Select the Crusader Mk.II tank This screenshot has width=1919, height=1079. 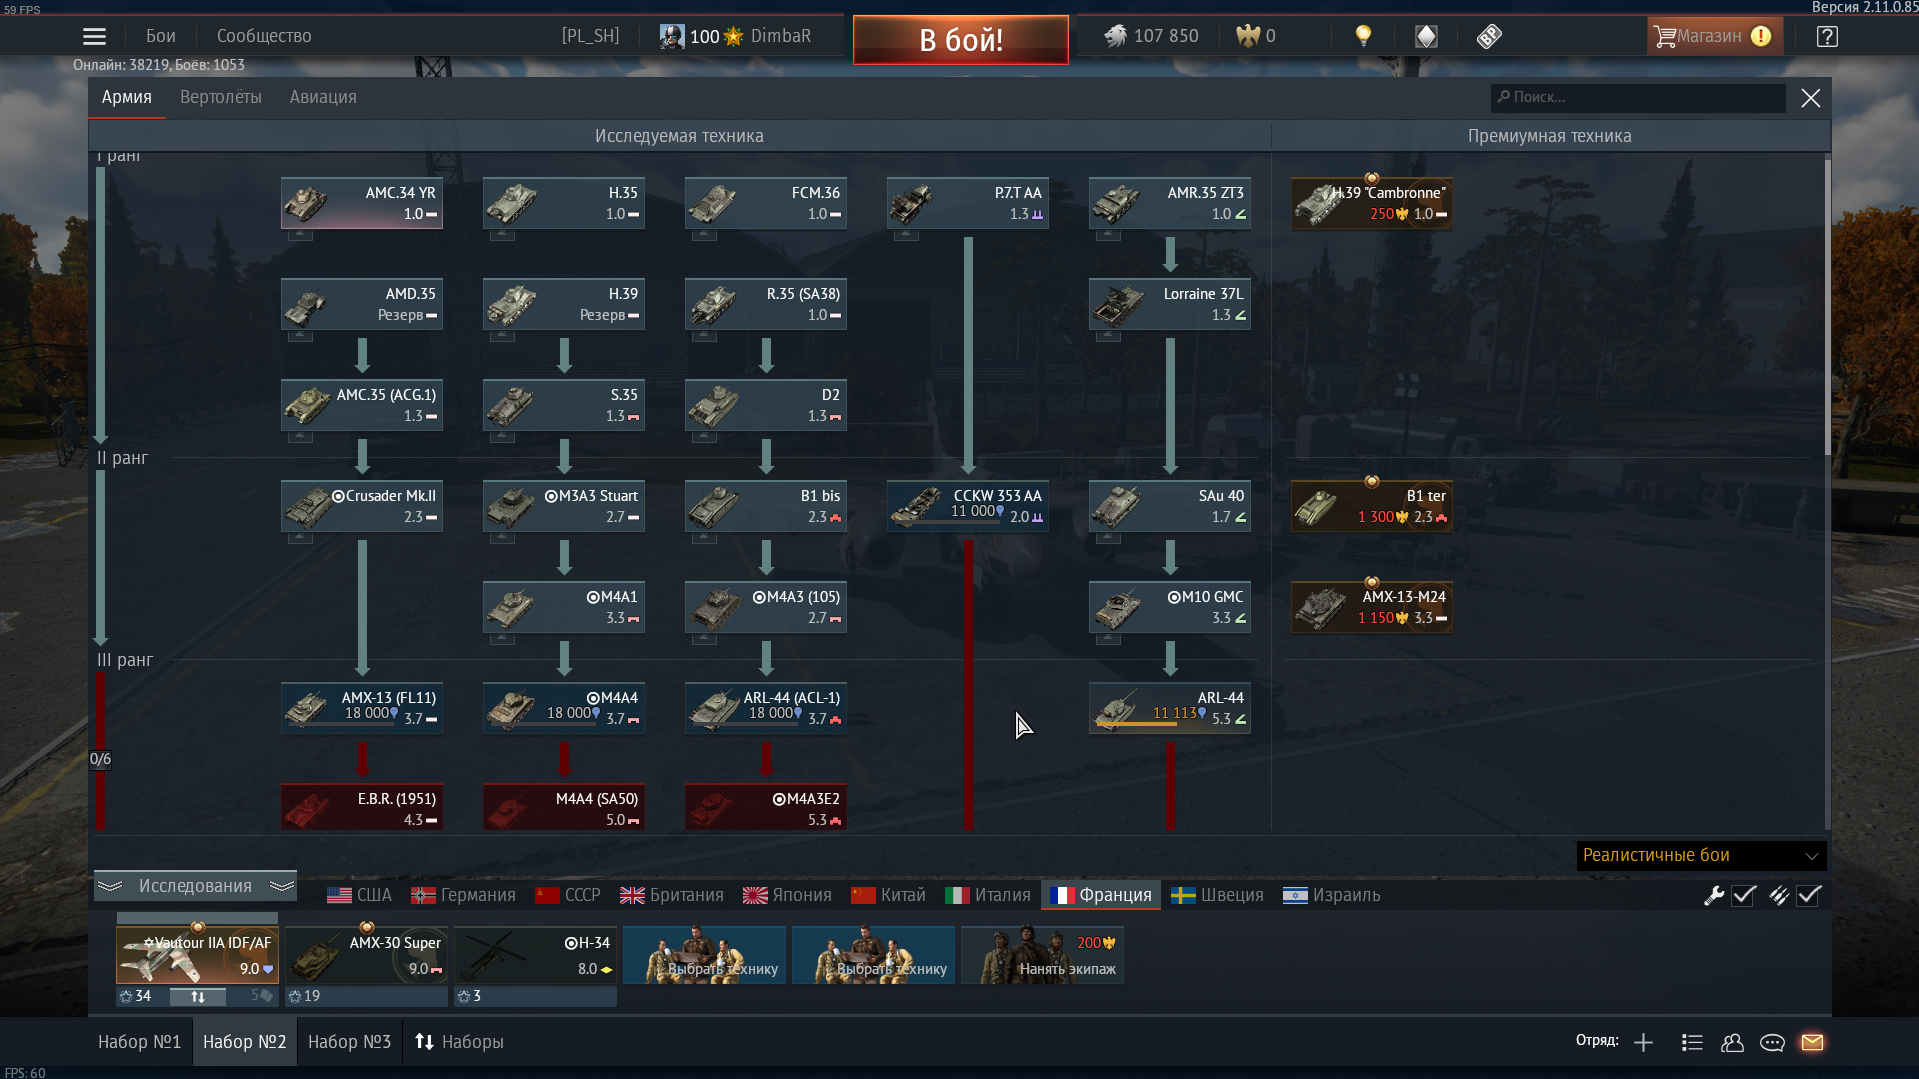coord(362,506)
